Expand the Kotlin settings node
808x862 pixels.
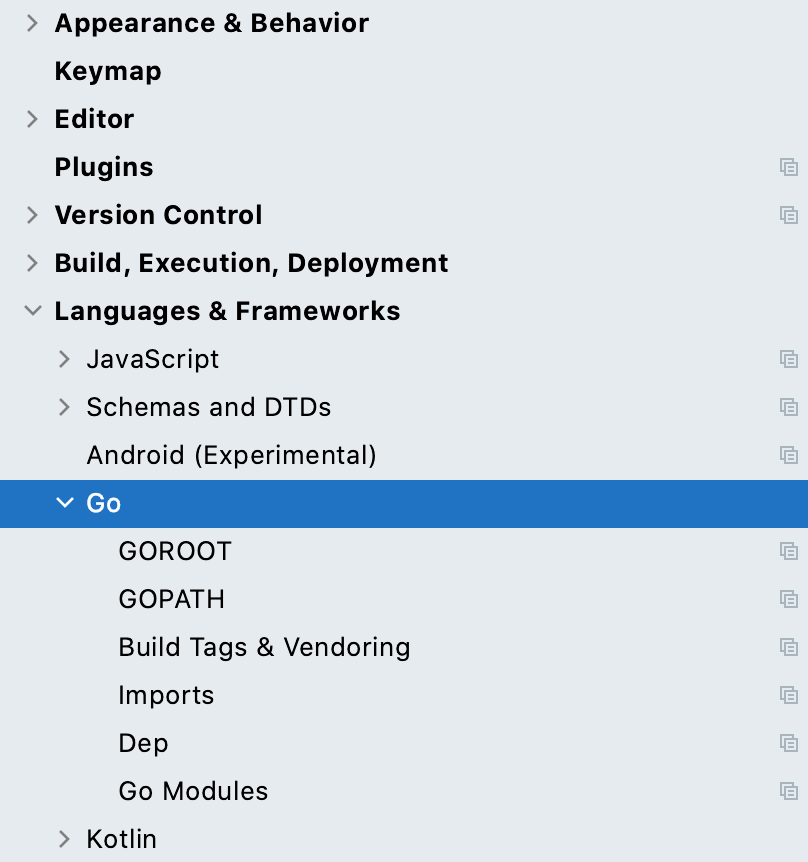tap(65, 839)
